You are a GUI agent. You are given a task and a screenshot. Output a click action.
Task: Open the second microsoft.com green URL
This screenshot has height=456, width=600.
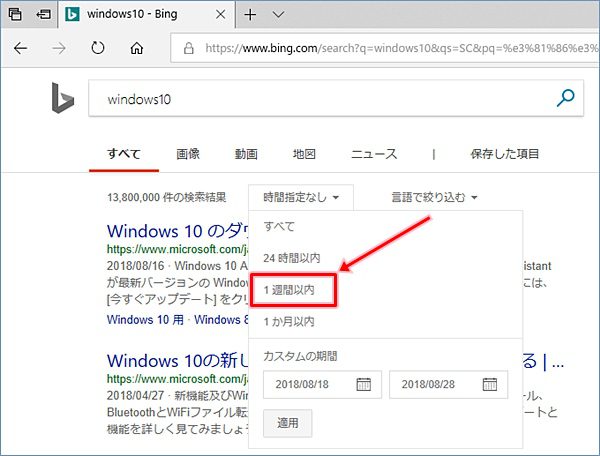177,379
